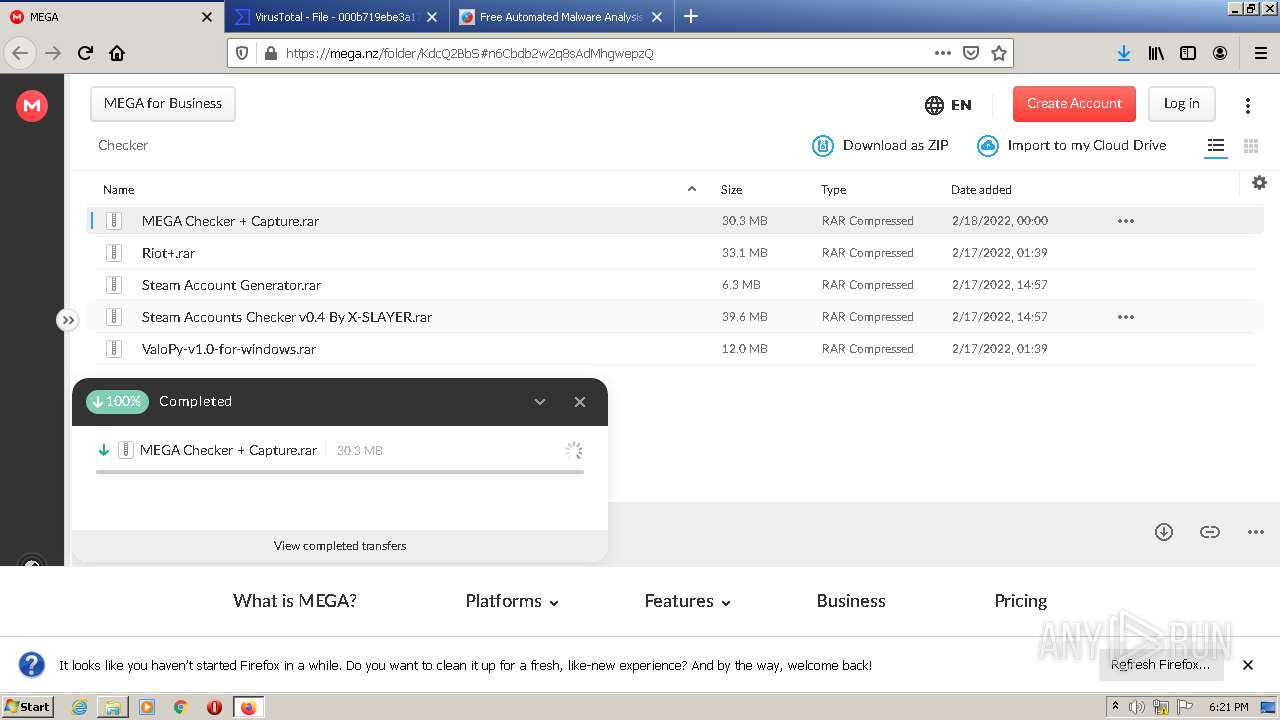1280x720 pixels.
Task: Open the Business menu item
Action: (x=851, y=601)
